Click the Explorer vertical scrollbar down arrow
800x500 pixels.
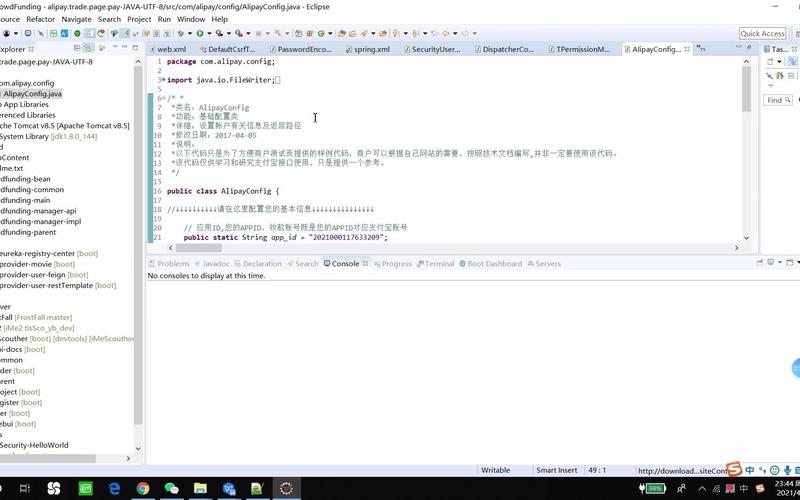[x=138, y=448]
